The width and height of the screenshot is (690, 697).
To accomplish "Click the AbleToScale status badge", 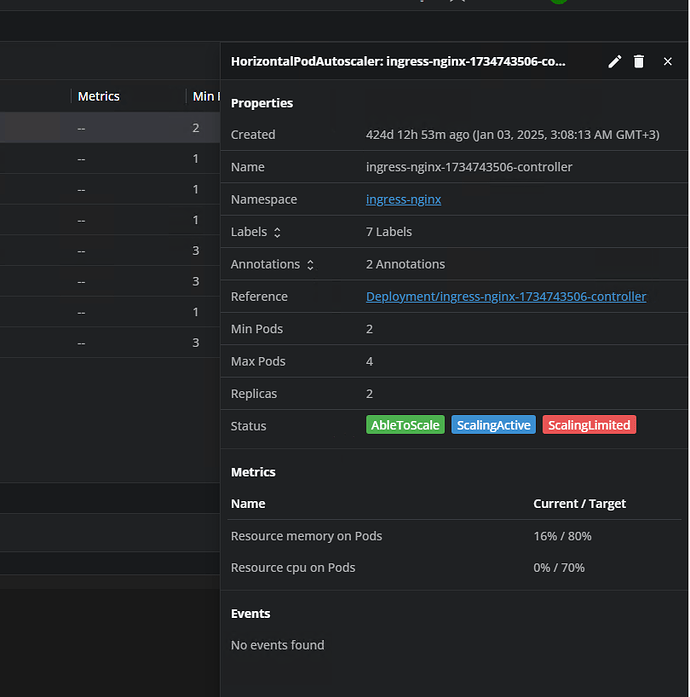I will [405, 425].
